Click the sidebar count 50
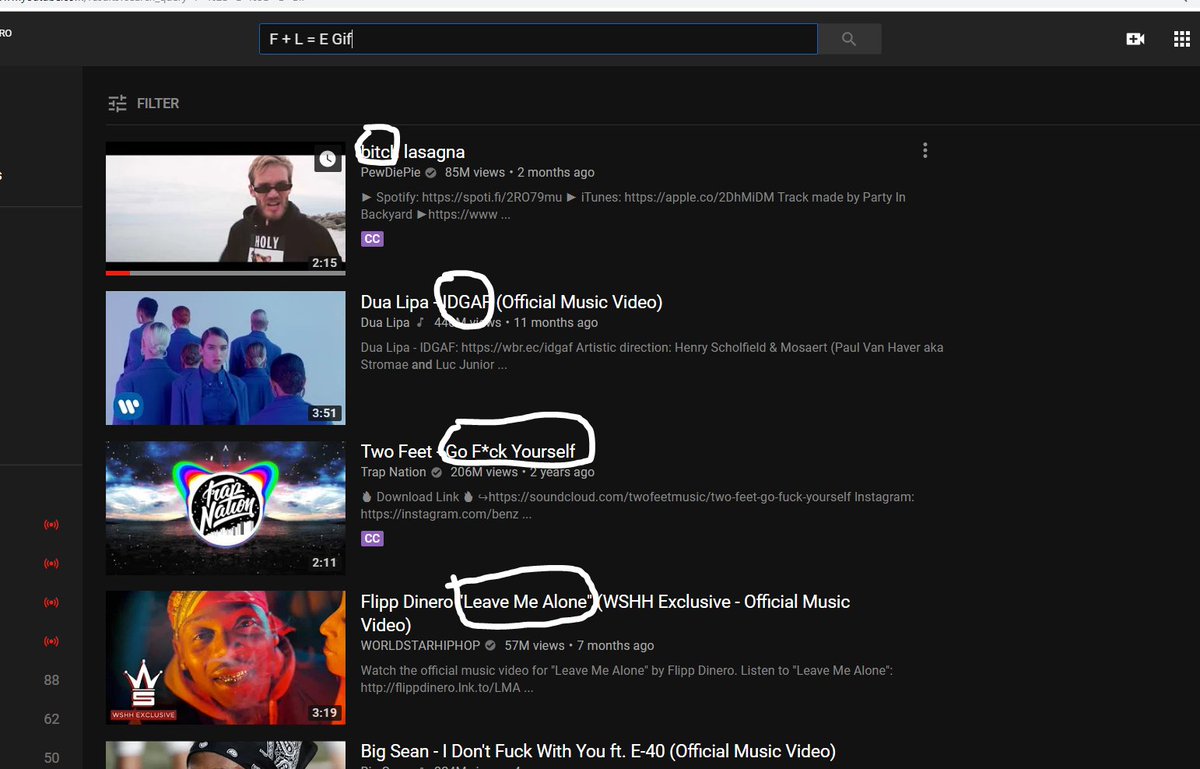This screenshot has height=769, width=1200. [x=52, y=758]
